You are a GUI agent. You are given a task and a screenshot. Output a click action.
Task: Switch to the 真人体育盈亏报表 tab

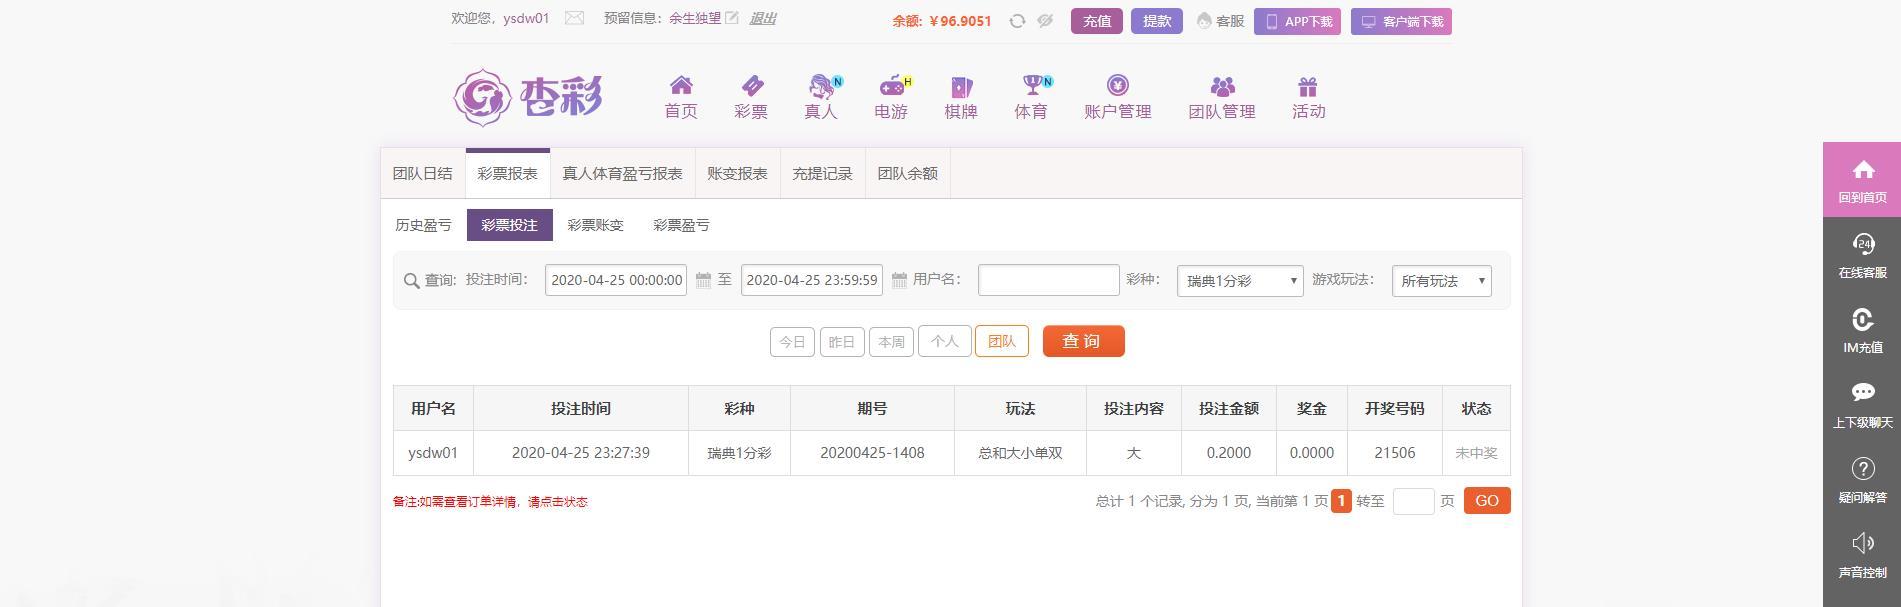point(622,173)
